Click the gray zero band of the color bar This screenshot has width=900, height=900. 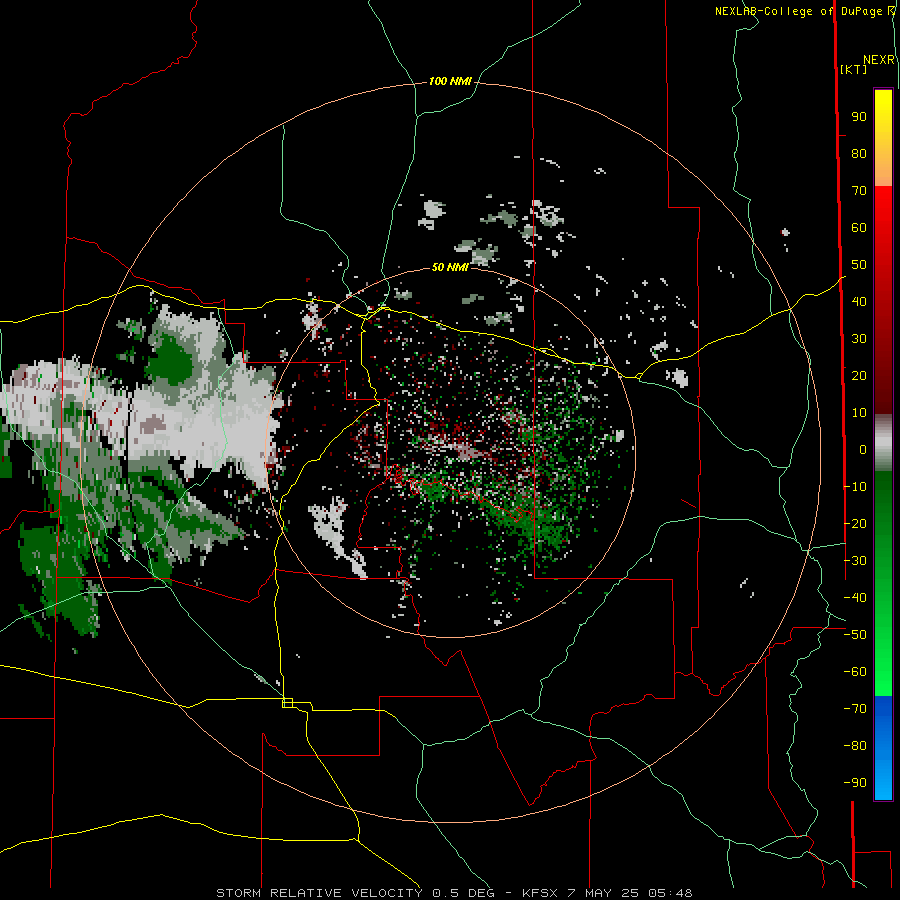click(883, 443)
